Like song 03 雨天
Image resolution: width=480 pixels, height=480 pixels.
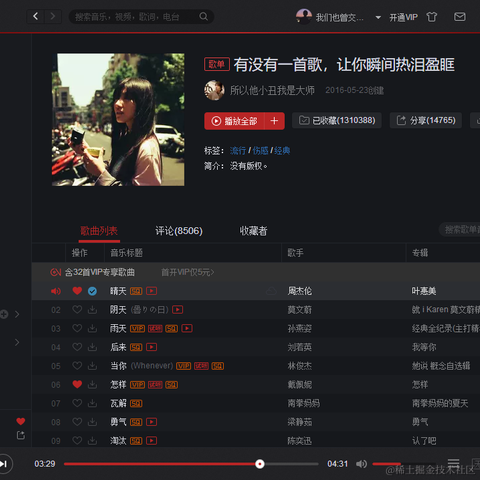click(77, 328)
